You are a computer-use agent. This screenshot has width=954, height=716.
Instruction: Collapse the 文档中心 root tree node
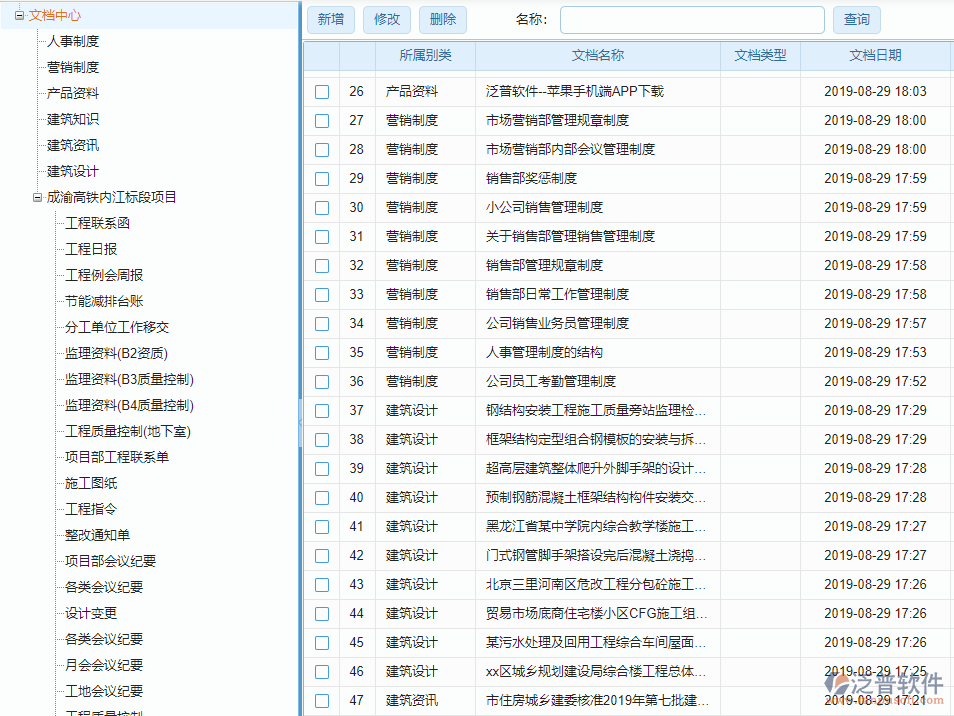point(18,15)
